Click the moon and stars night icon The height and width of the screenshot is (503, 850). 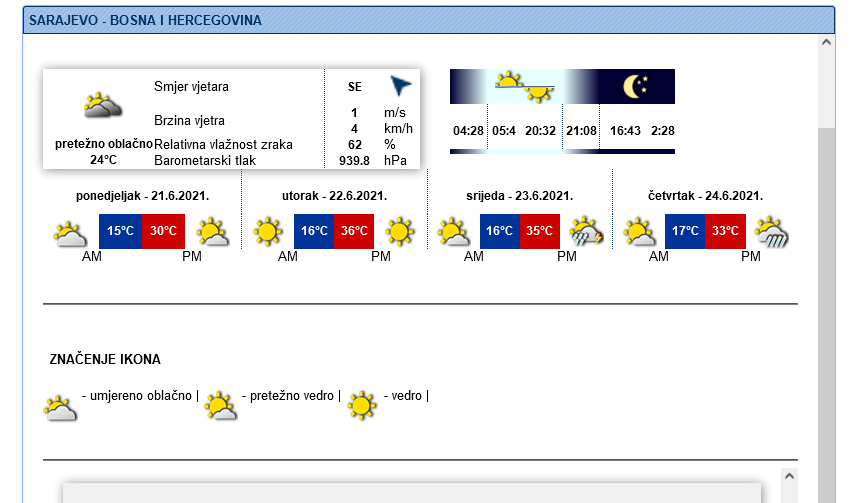pyautogui.click(x=636, y=87)
